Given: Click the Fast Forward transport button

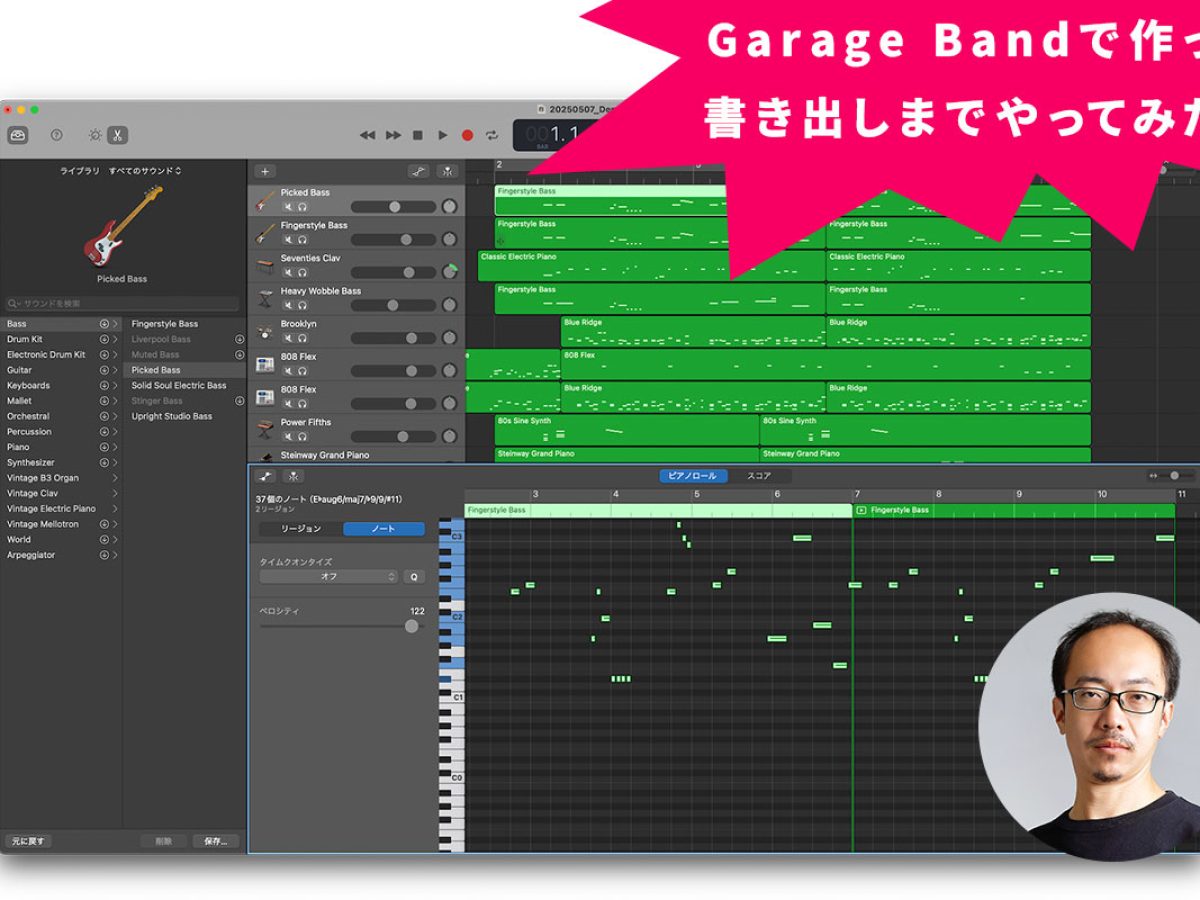Looking at the screenshot, I should pos(394,135).
